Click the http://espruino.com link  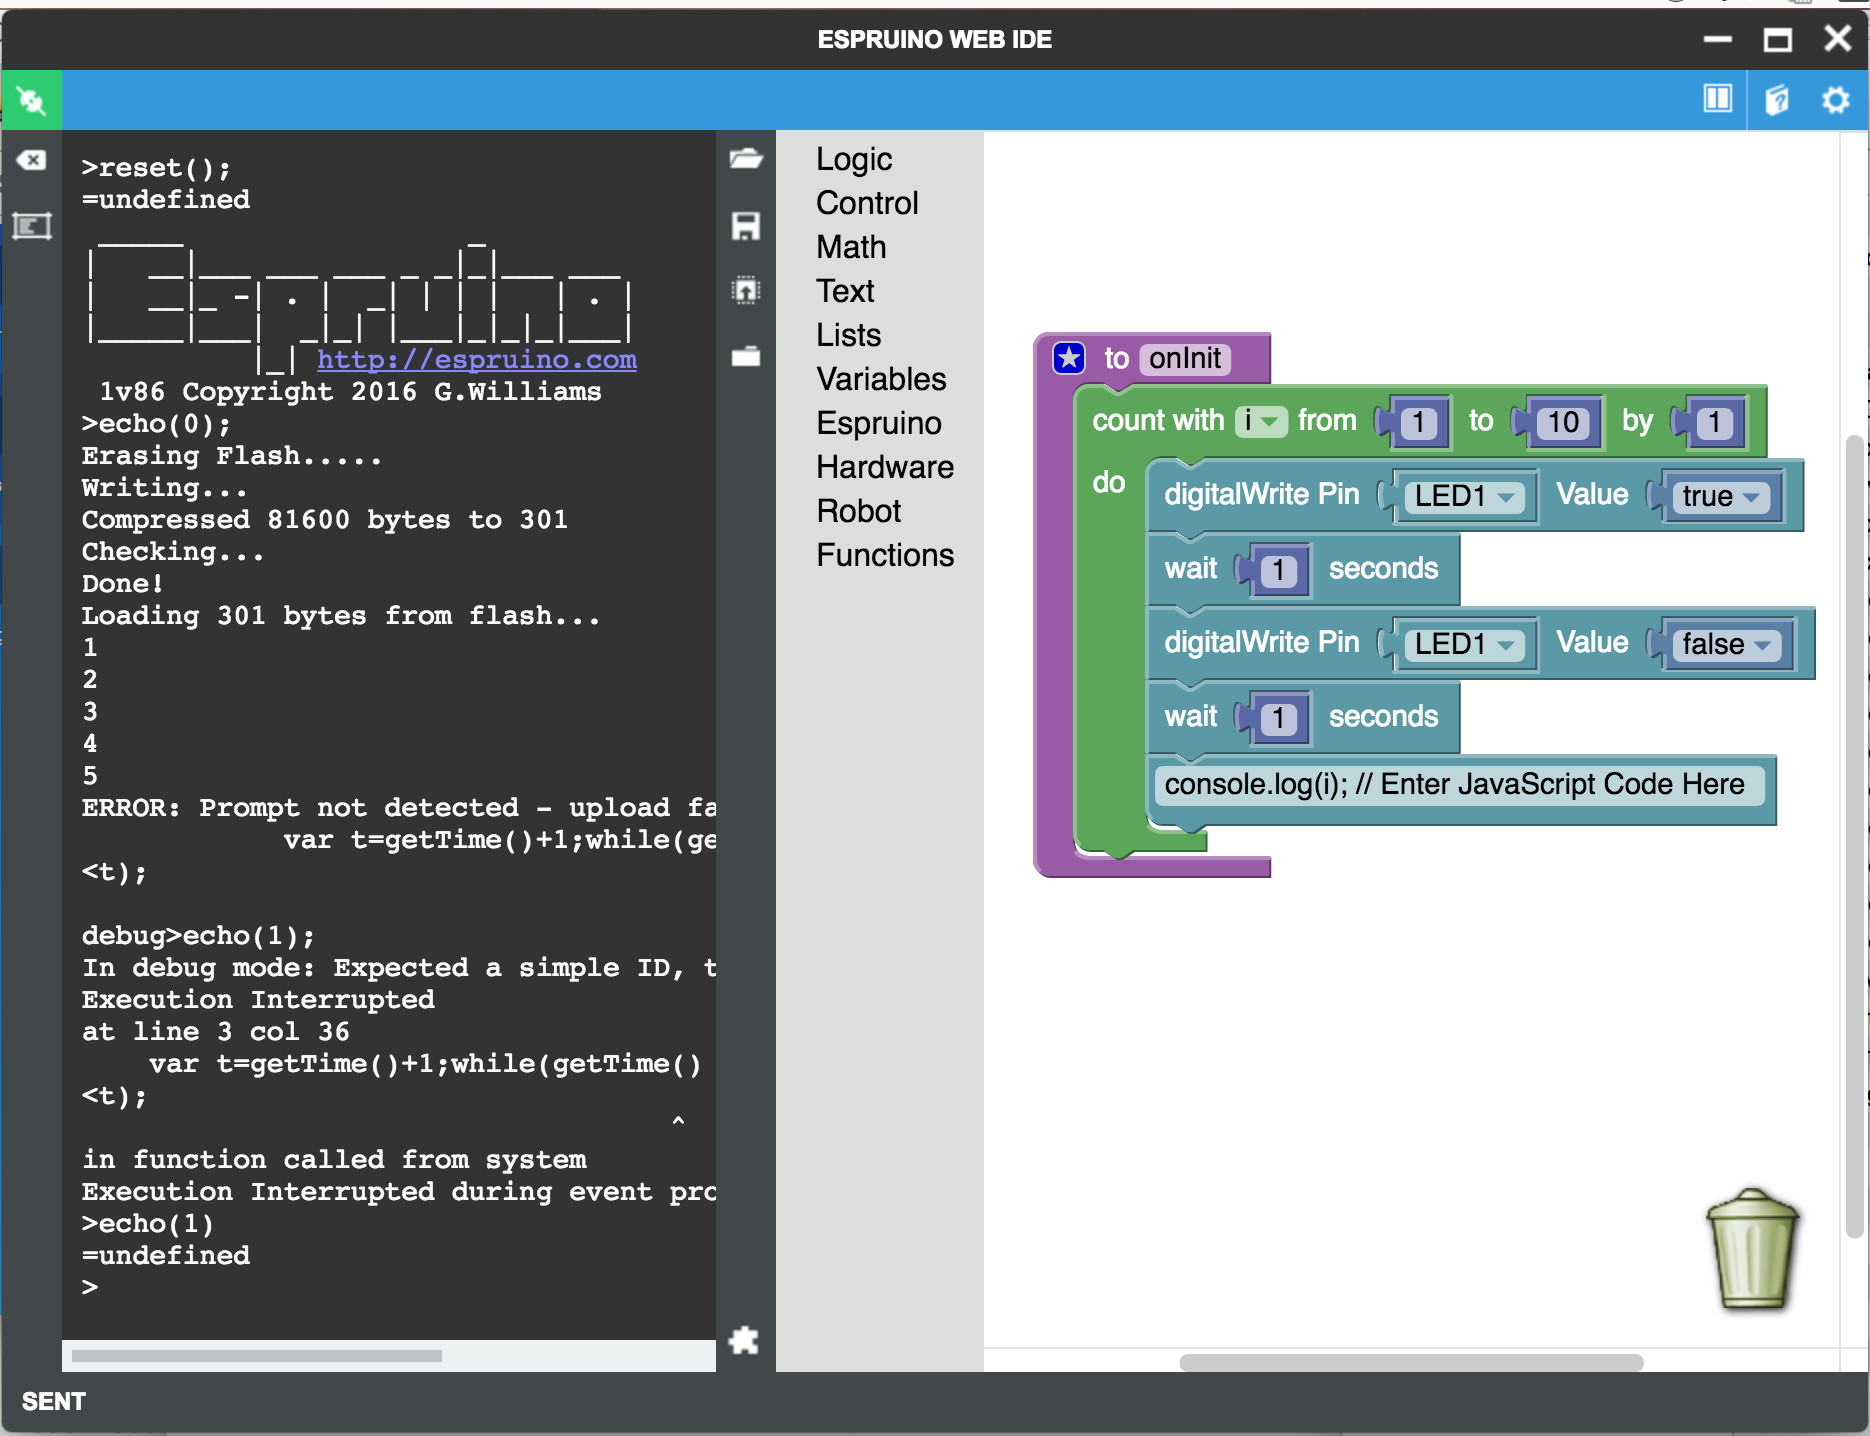point(477,359)
